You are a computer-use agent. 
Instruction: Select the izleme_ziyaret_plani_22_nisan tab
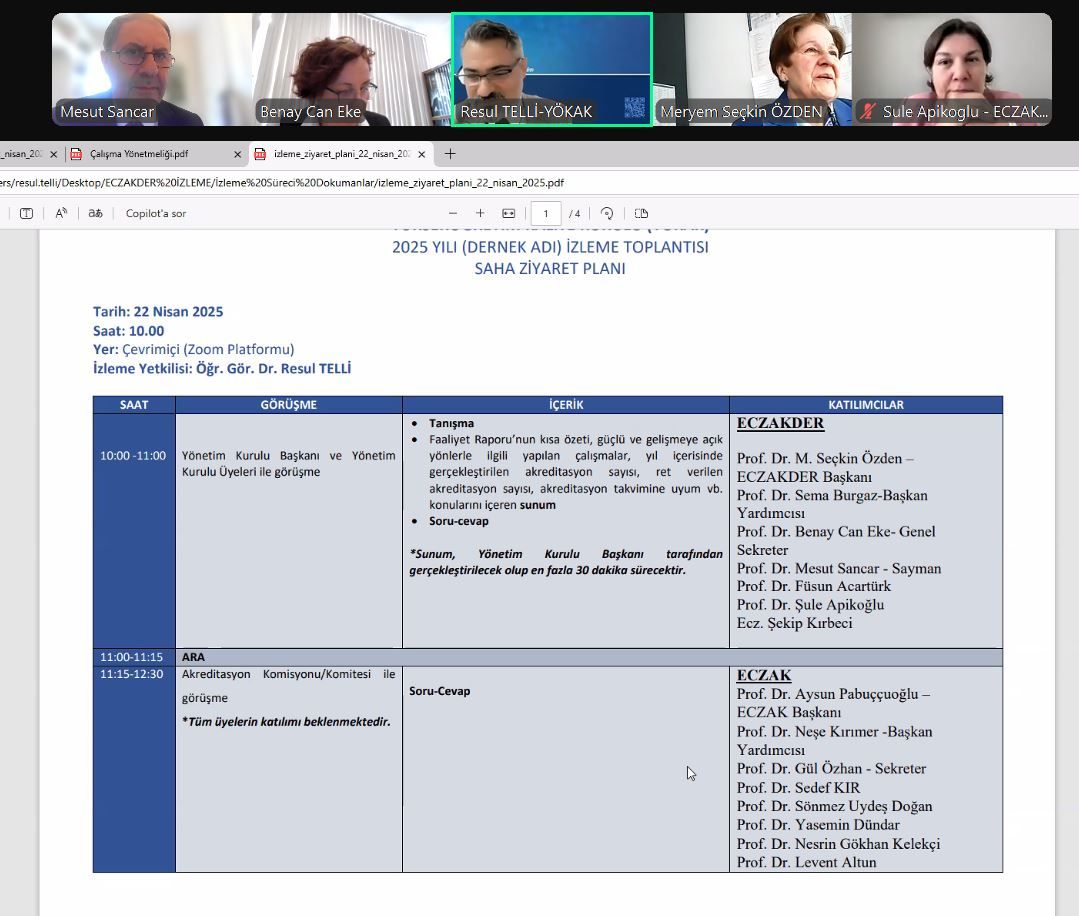pos(342,154)
